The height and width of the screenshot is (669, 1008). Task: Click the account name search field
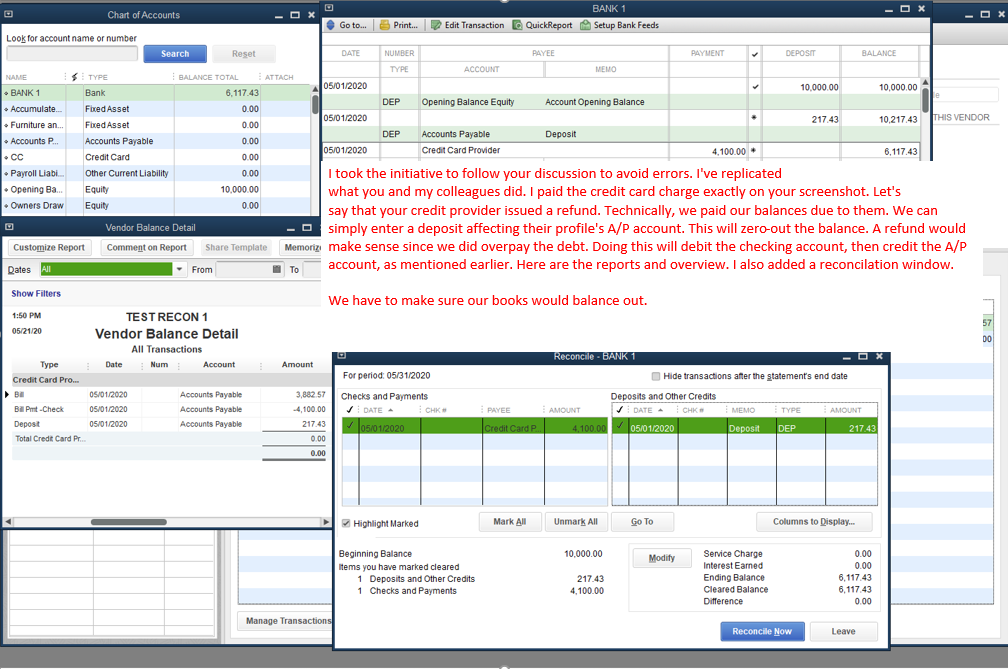(x=72, y=54)
